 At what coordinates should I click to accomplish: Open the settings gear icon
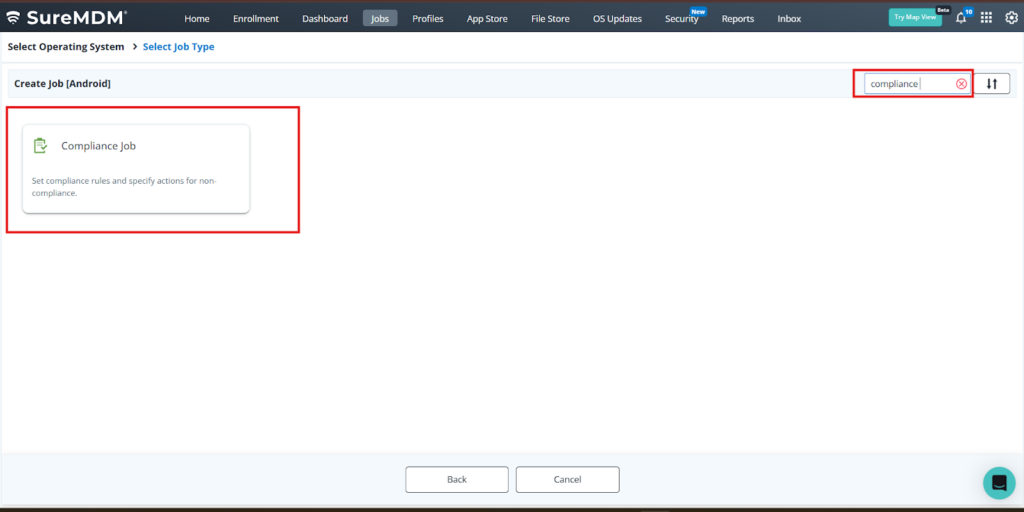tap(1010, 18)
